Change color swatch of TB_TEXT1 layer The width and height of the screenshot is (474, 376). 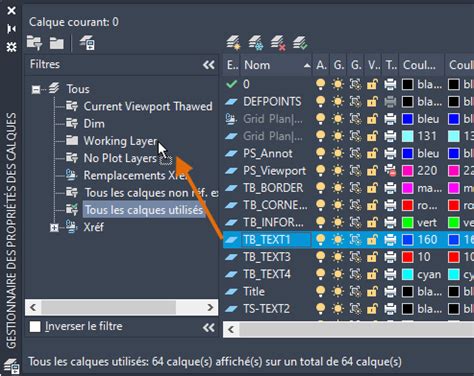[407, 240]
